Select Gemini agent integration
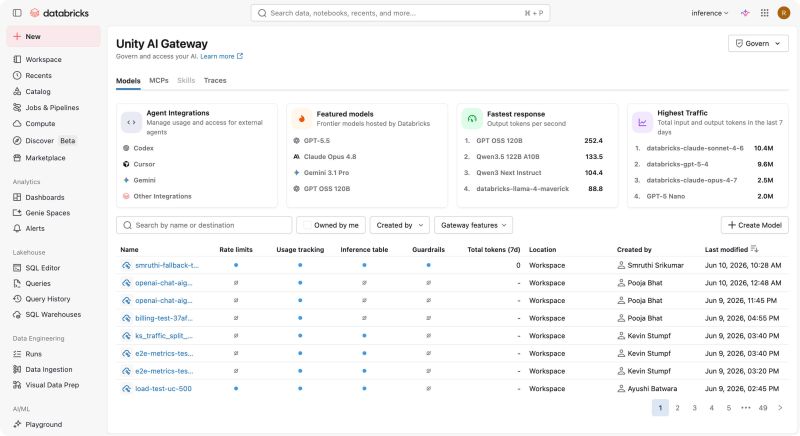The height and width of the screenshot is (436, 800). tap(139, 180)
